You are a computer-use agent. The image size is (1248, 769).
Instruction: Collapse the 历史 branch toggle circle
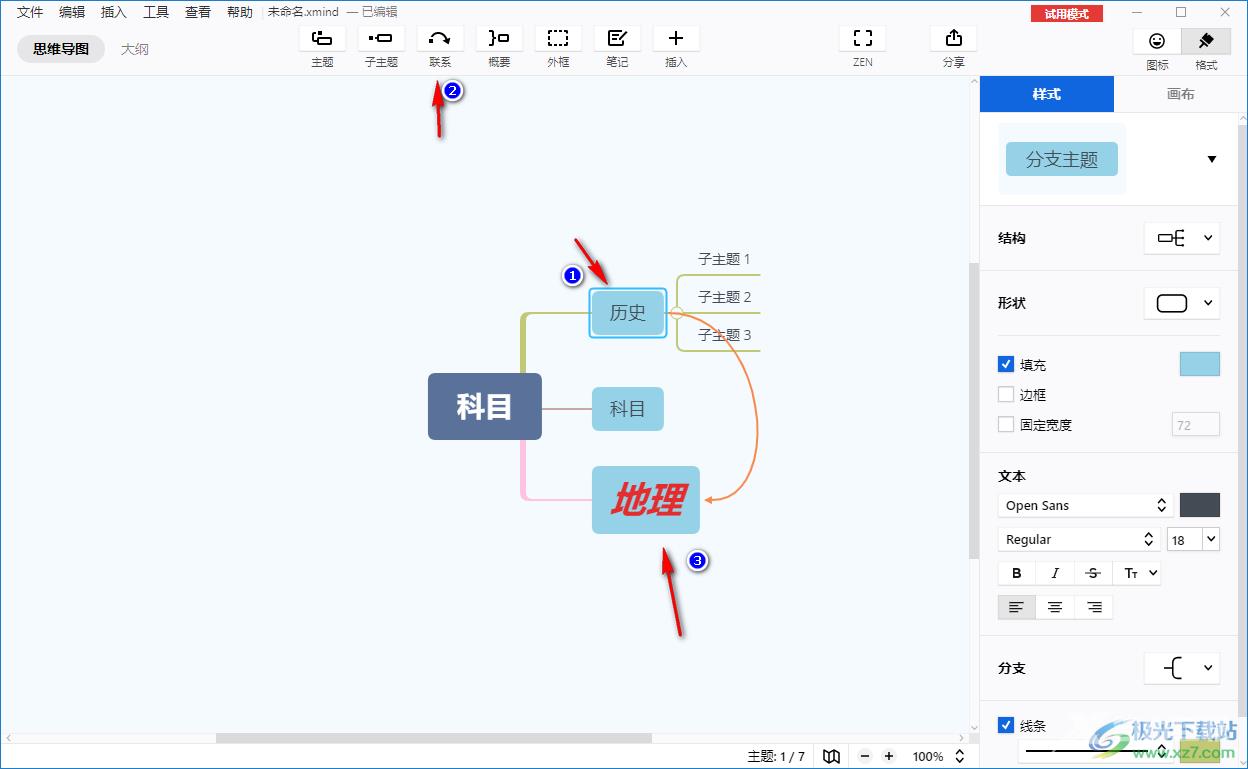click(x=677, y=313)
